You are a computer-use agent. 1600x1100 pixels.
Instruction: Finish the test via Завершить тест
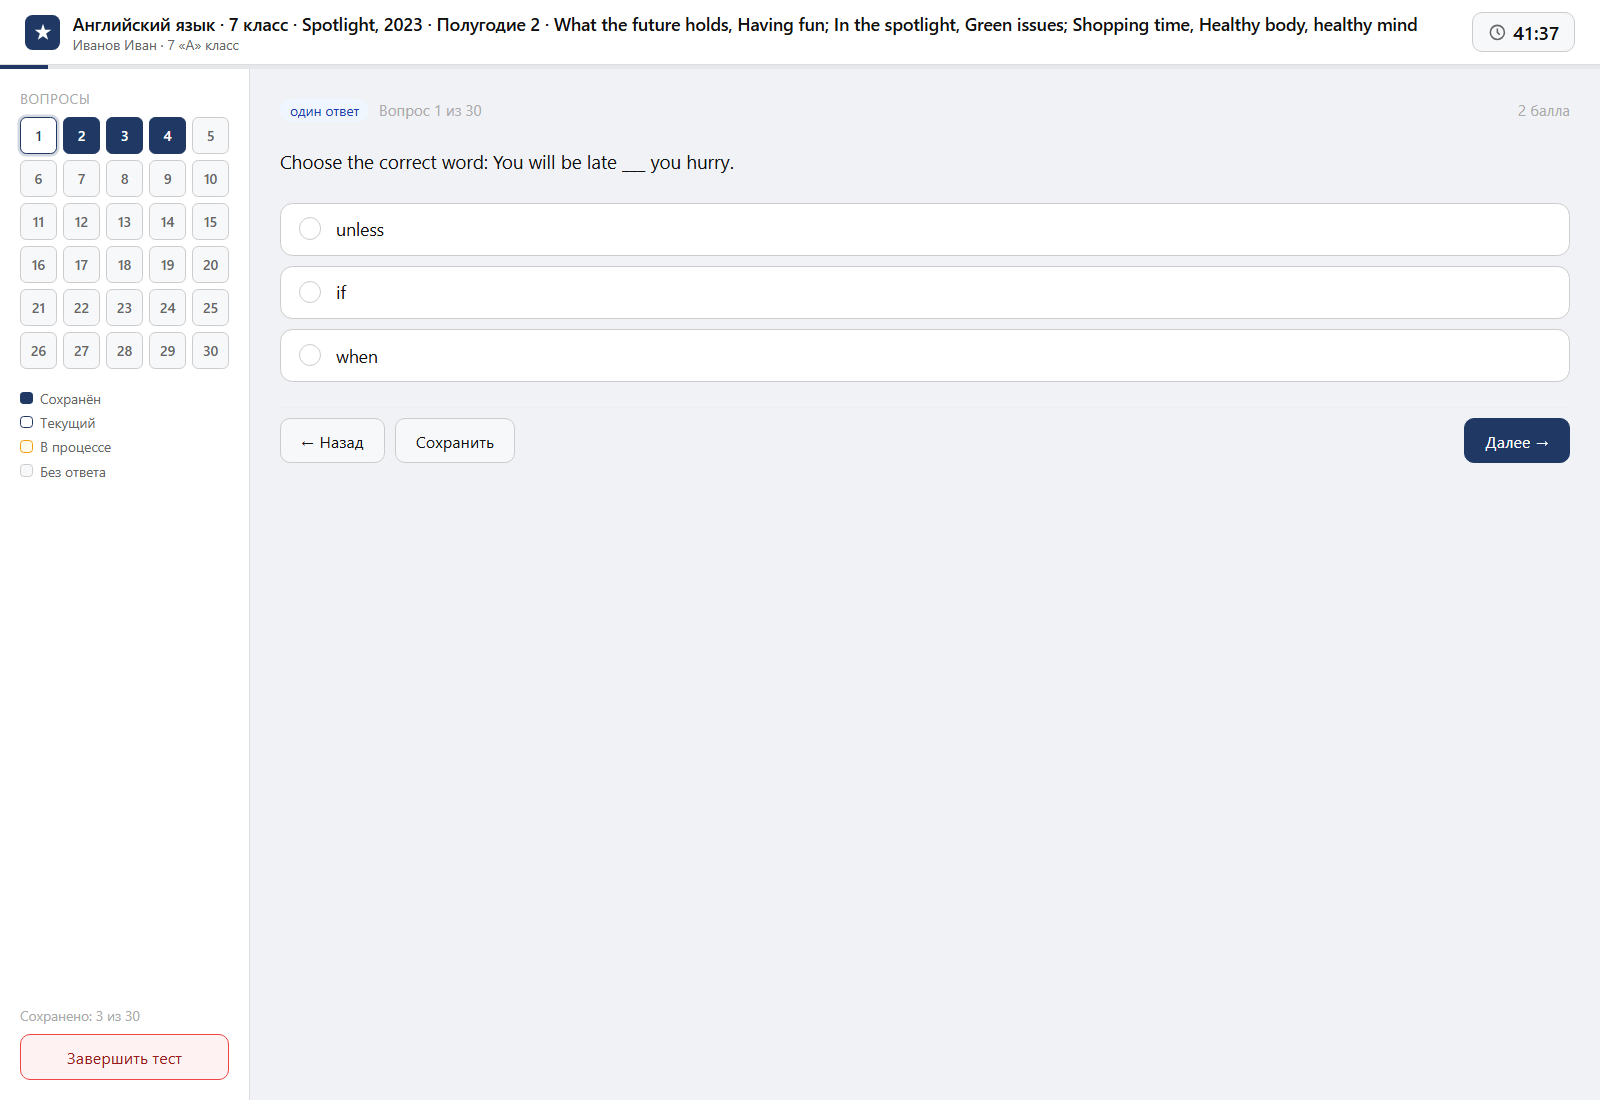[124, 1057]
